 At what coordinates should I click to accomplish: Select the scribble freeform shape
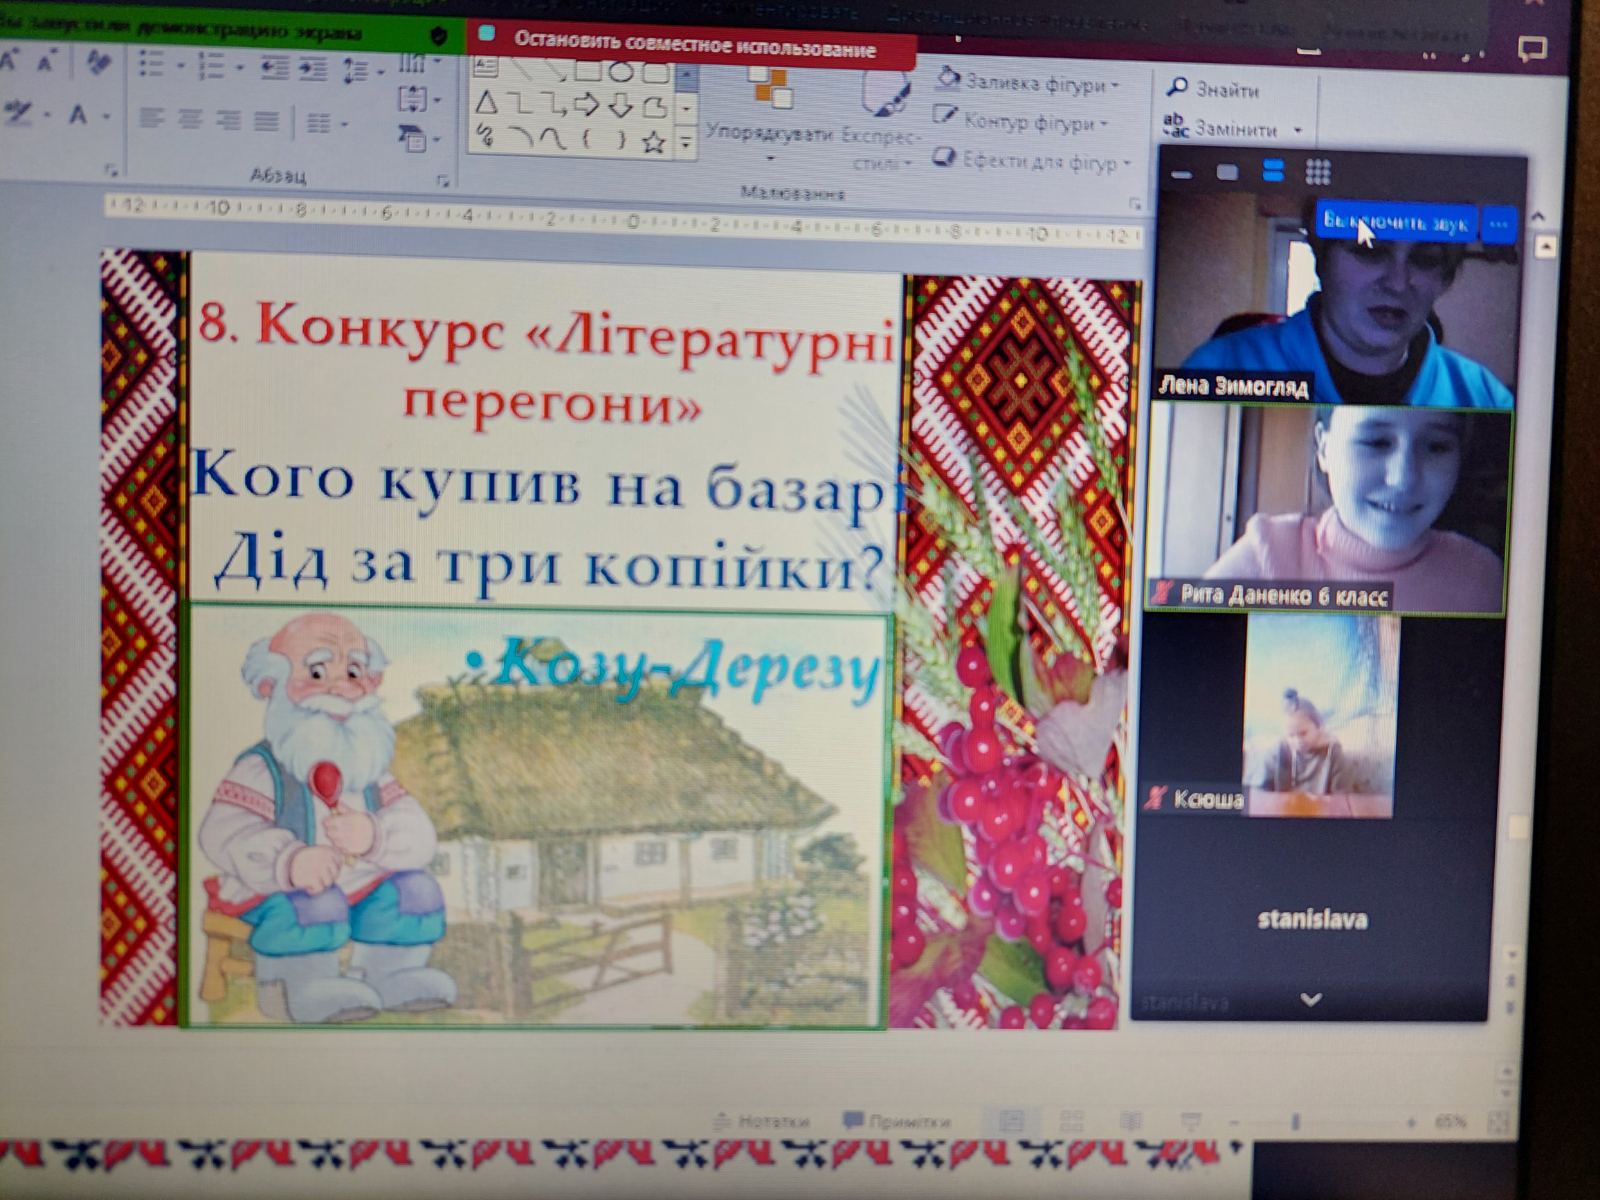(x=486, y=134)
